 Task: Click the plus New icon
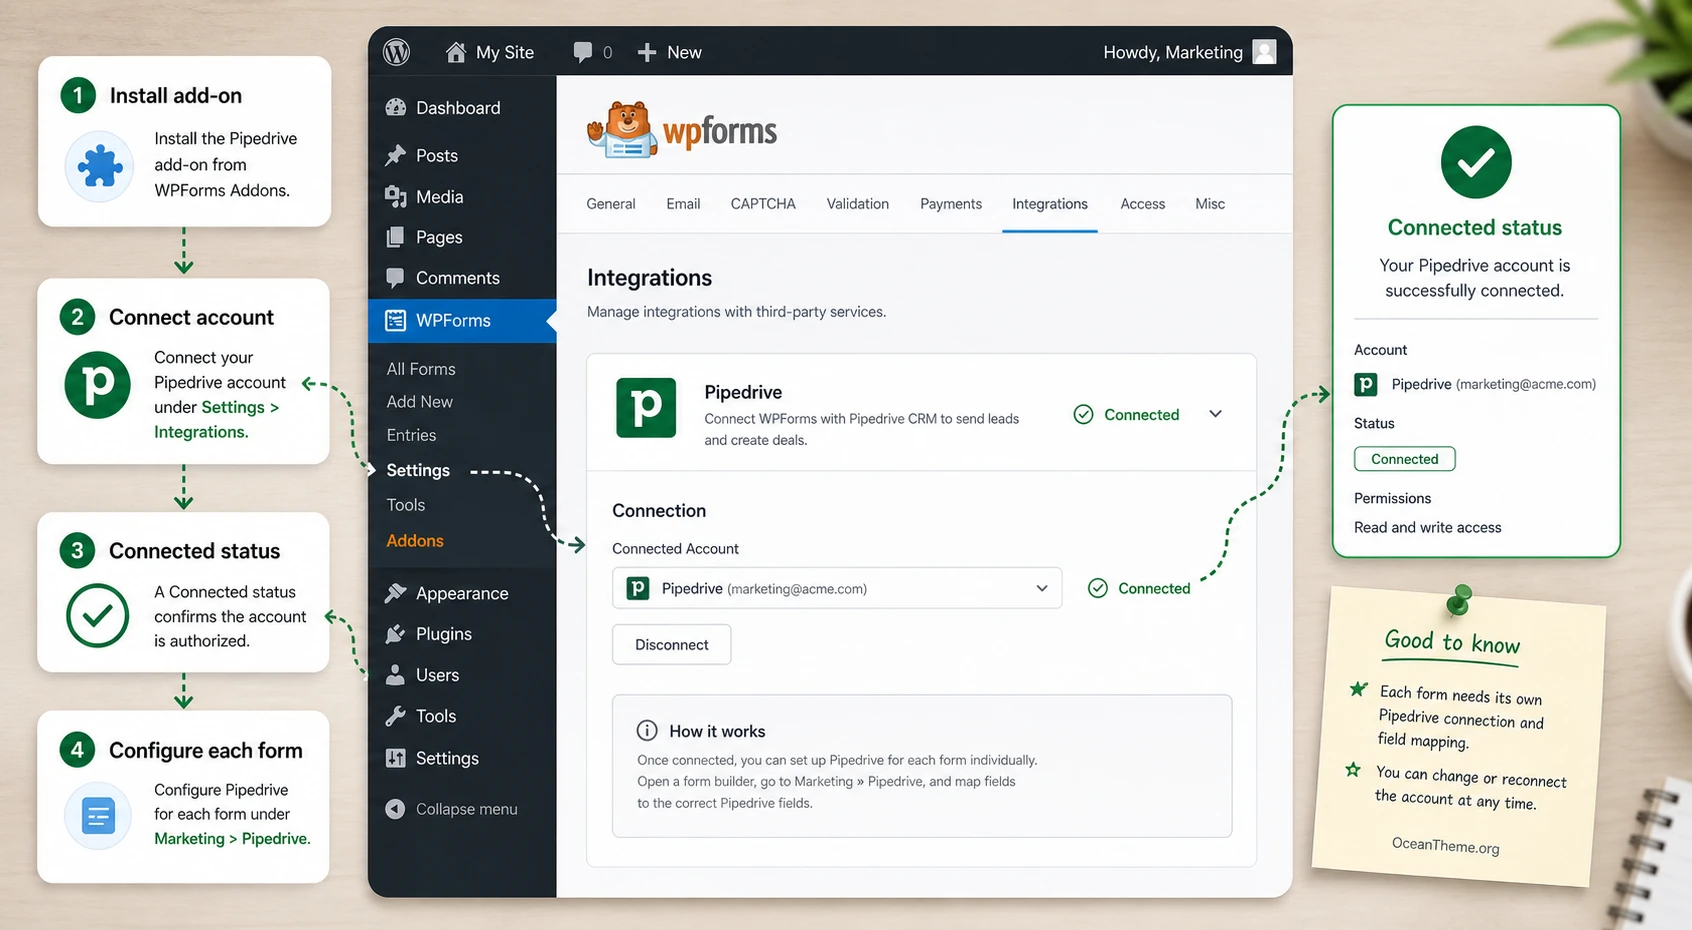647,52
